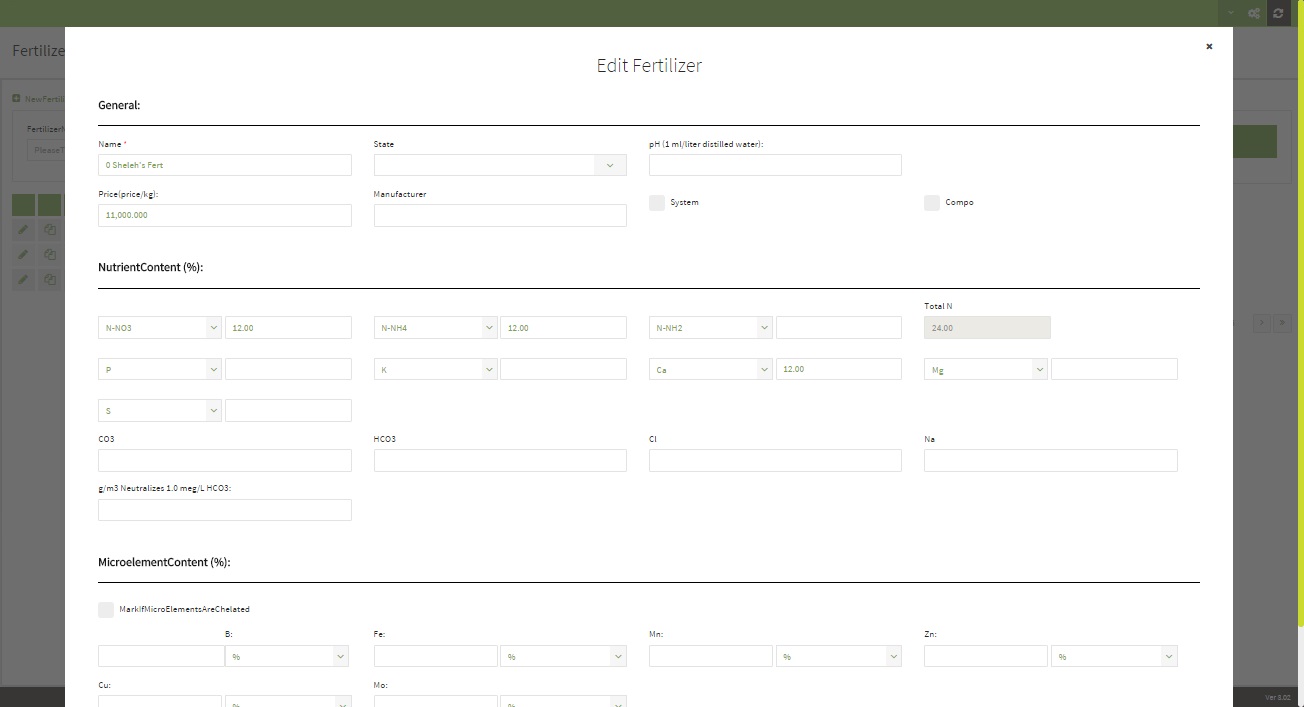The width and height of the screenshot is (1304, 707).
Task: Open the Fe unit percent dropdown
Action: pos(563,657)
